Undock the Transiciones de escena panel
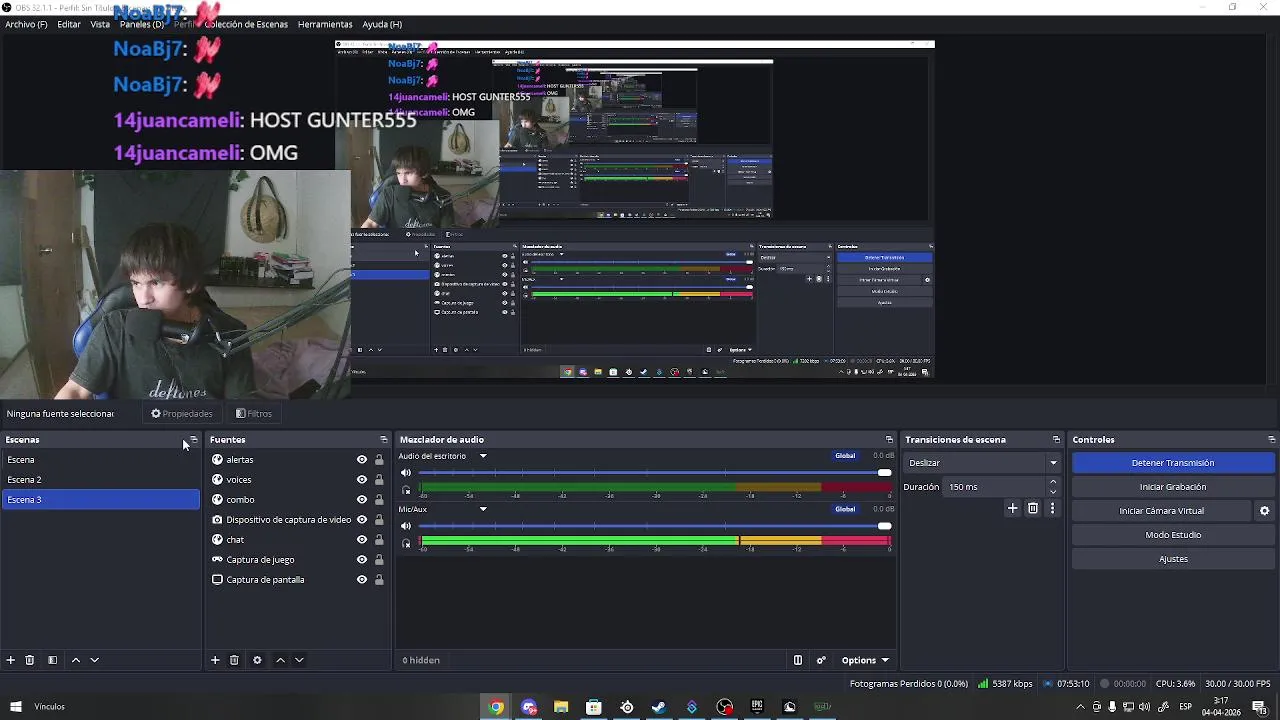 pyautogui.click(x=1056, y=440)
